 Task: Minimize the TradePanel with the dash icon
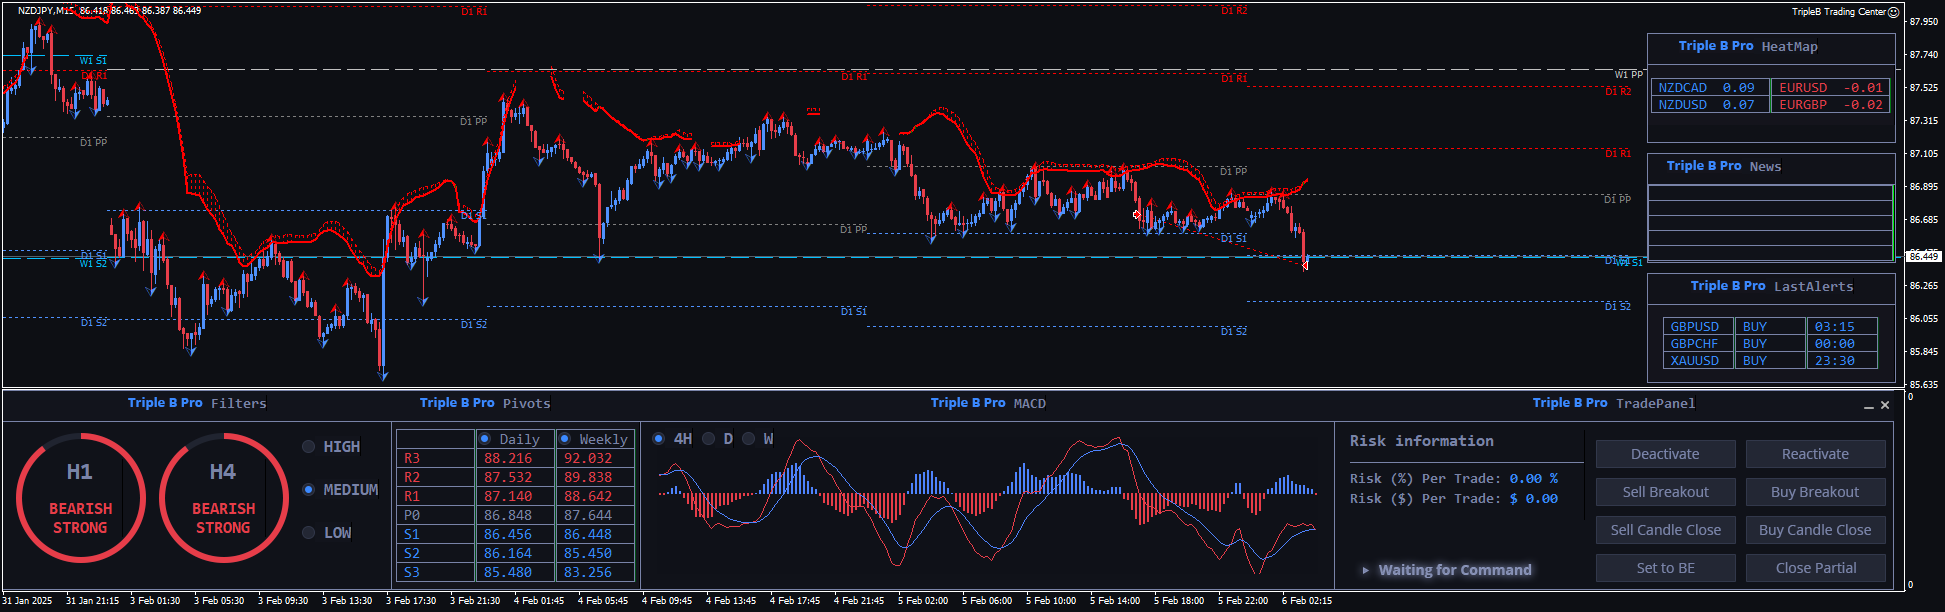point(1868,406)
